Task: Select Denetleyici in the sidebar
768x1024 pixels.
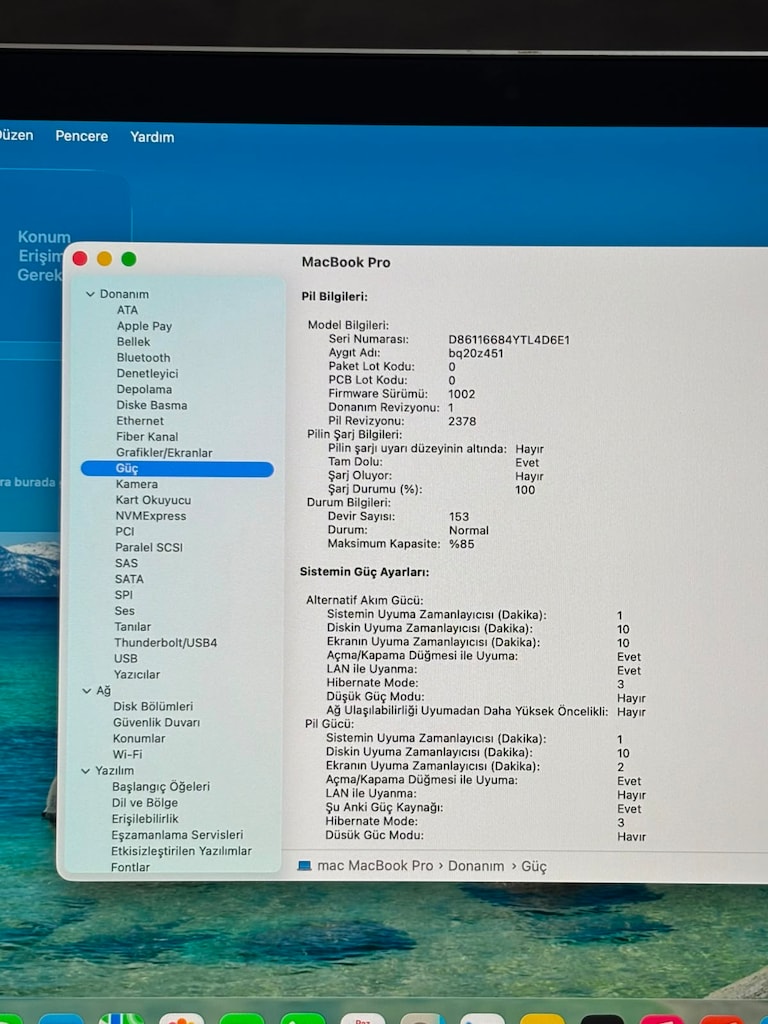Action: pyautogui.click(x=147, y=374)
